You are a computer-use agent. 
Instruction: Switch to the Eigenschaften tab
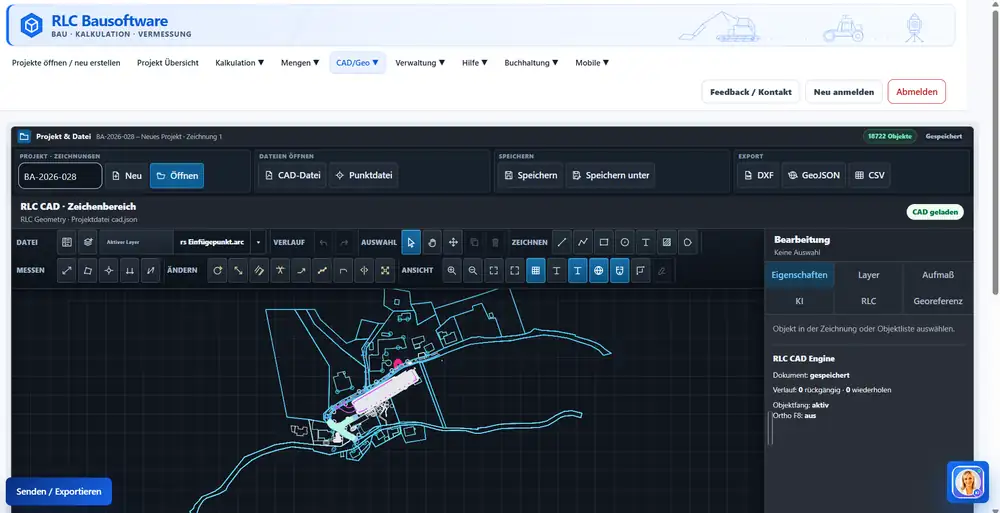pos(799,275)
